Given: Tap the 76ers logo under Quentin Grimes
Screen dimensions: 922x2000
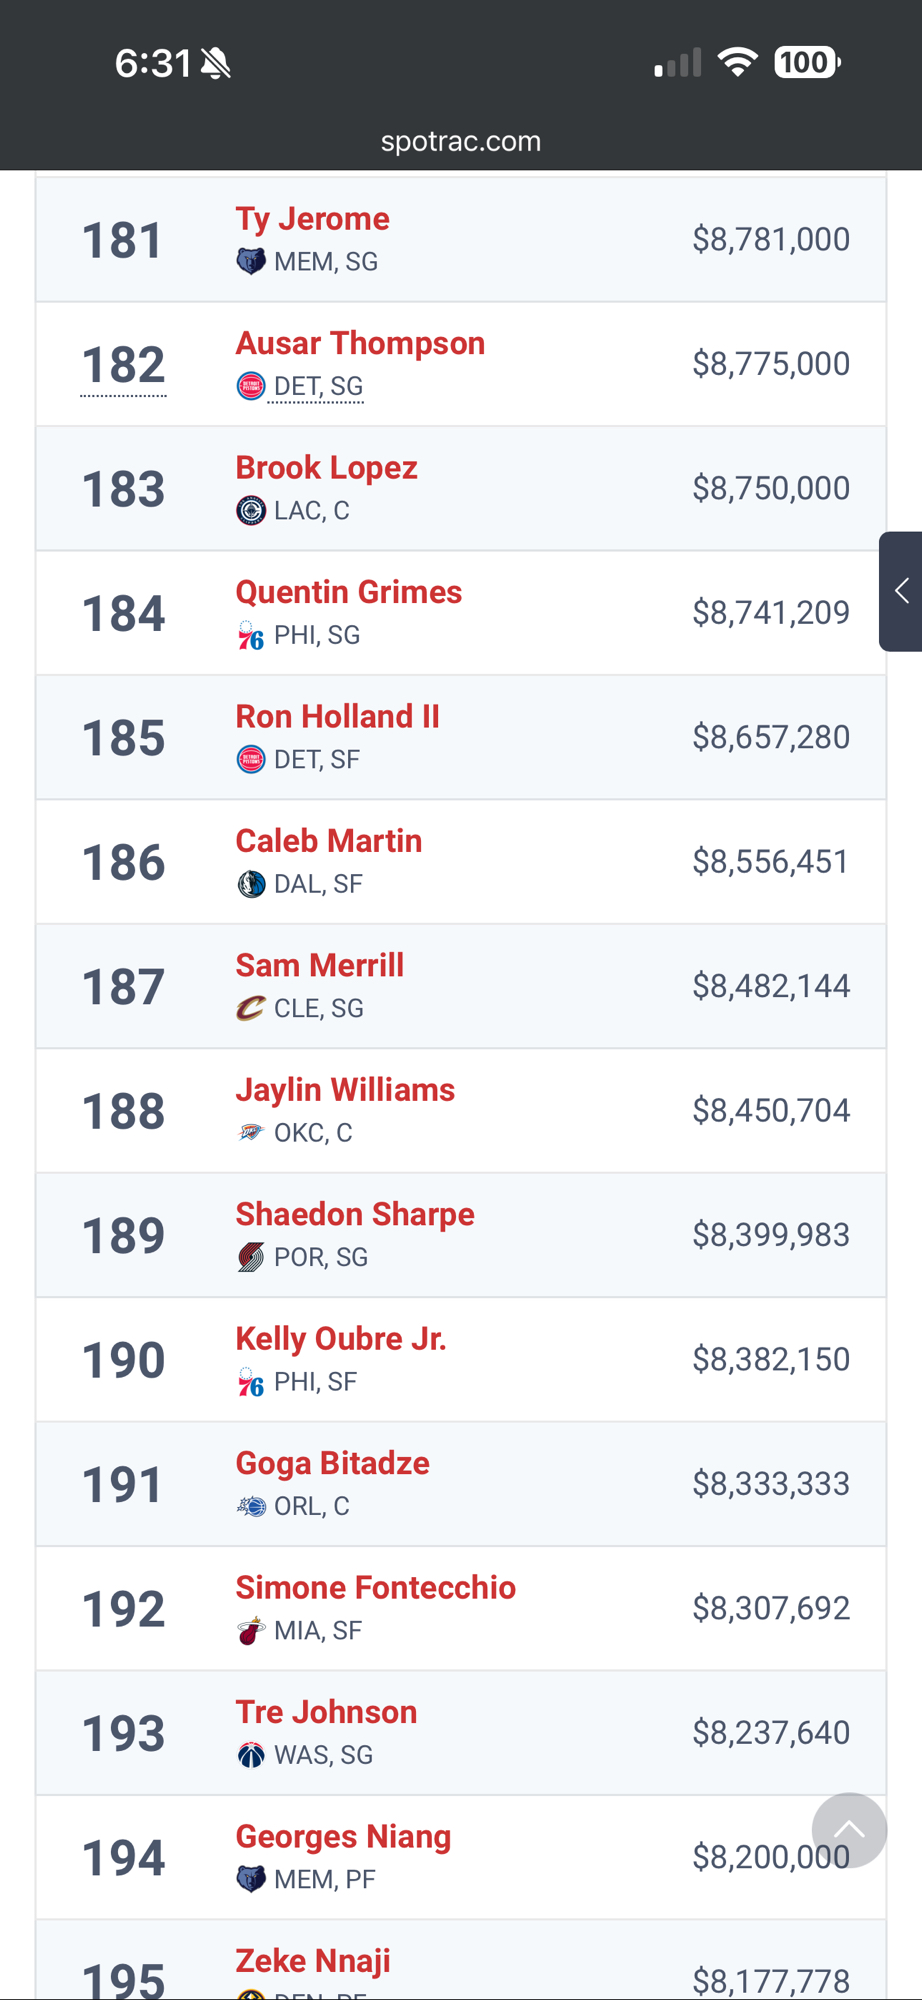Looking at the screenshot, I should pyautogui.click(x=250, y=635).
